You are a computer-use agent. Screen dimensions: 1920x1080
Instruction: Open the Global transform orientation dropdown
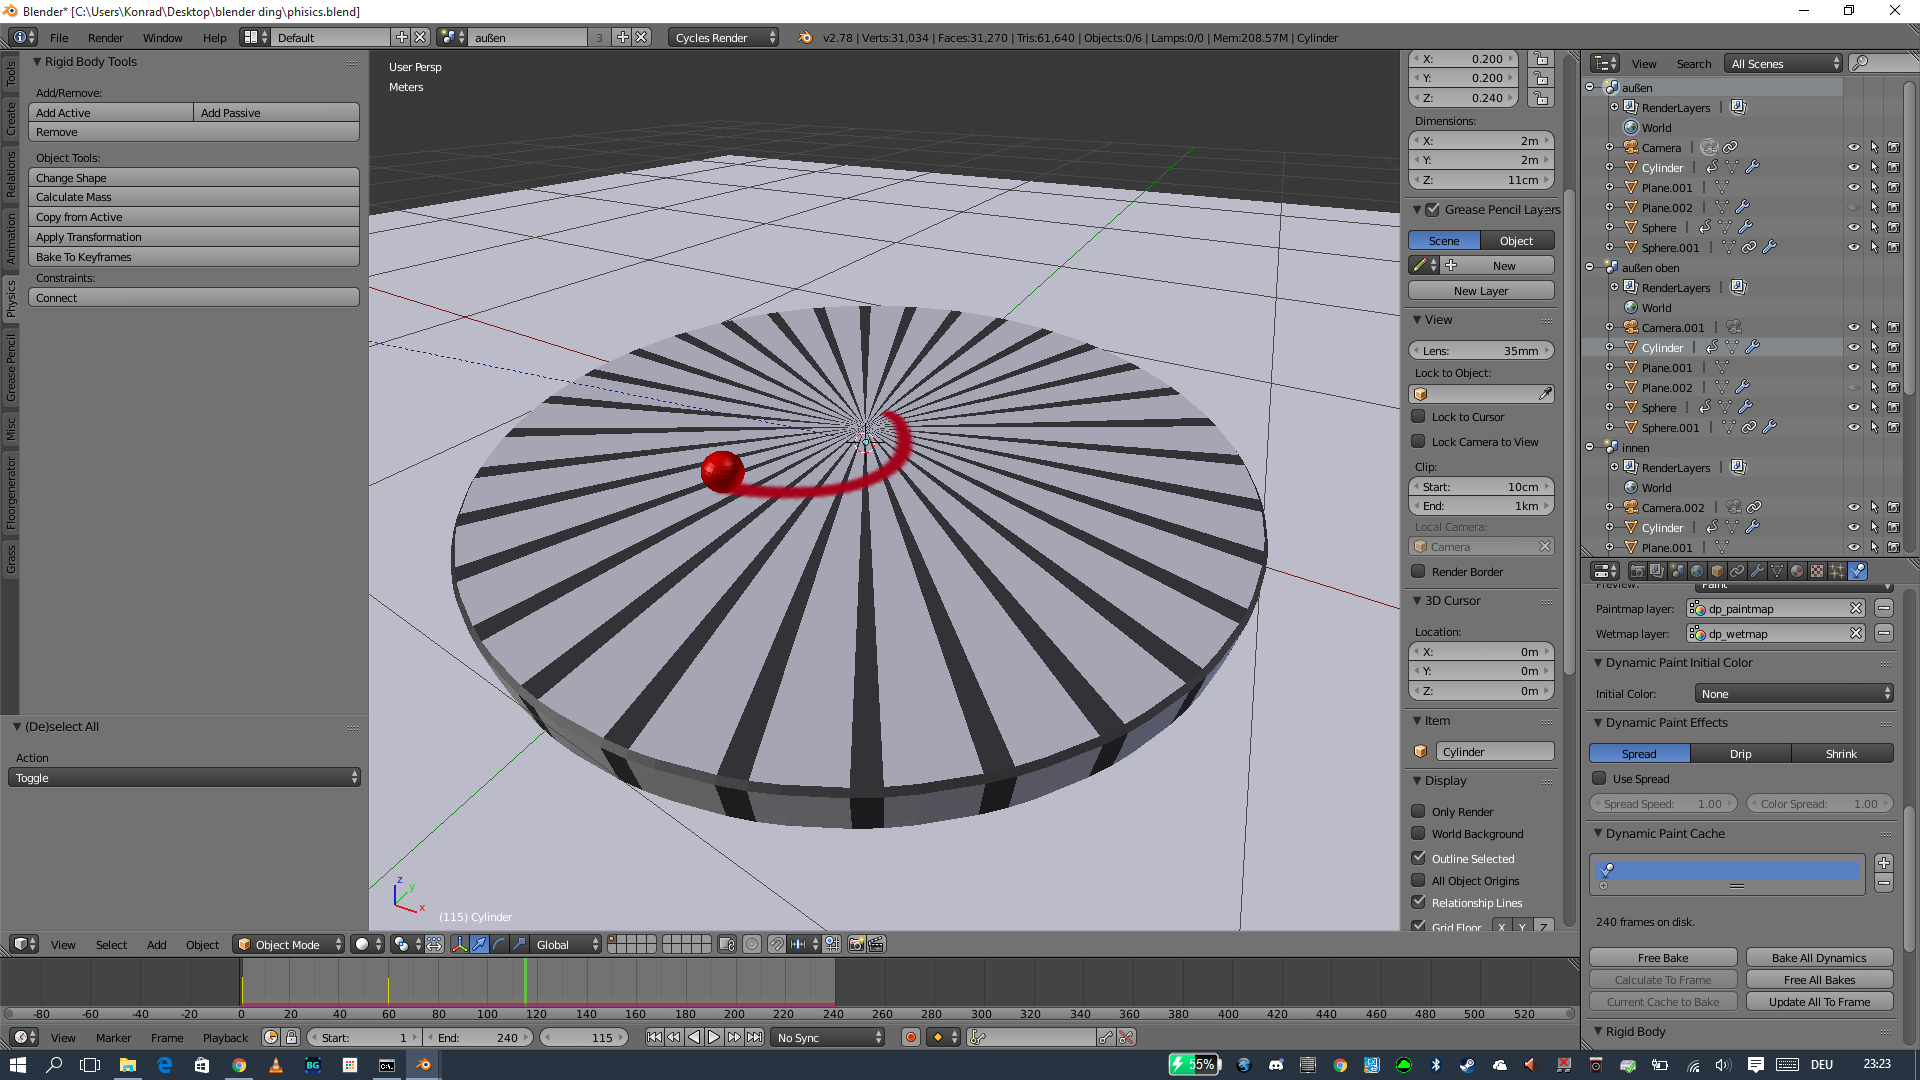point(566,944)
